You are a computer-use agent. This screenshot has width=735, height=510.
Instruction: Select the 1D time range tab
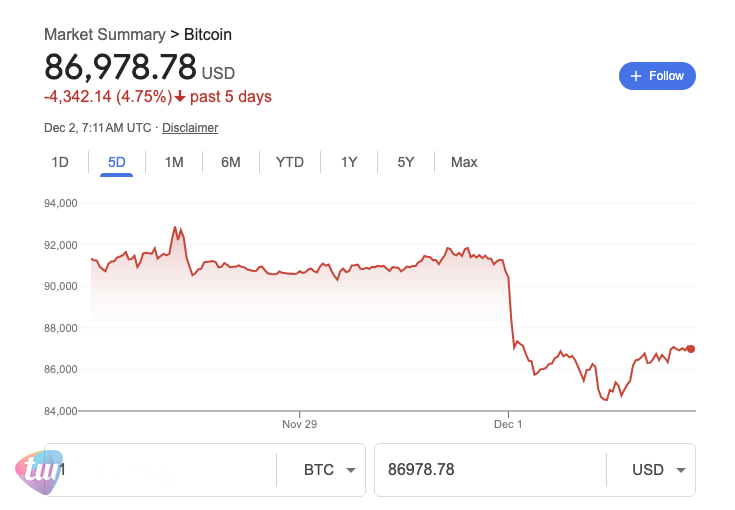(x=60, y=162)
